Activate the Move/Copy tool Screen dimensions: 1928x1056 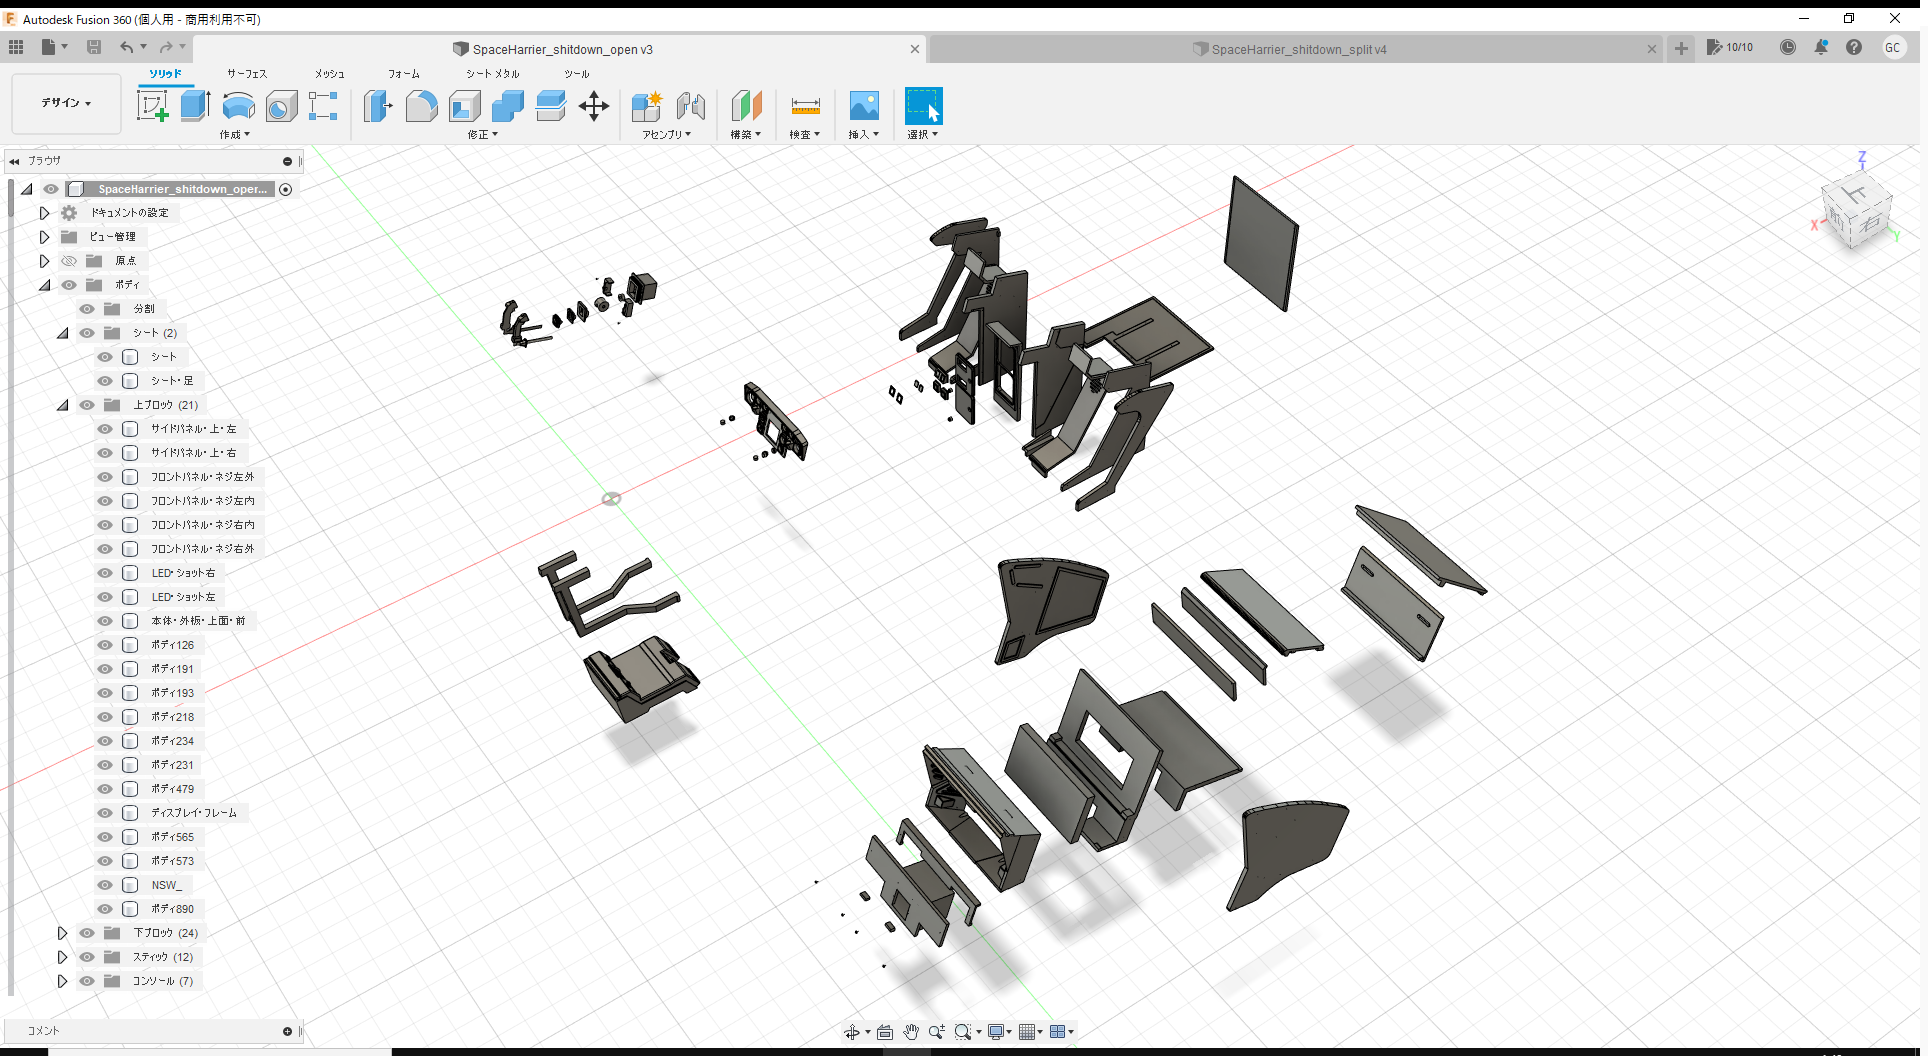click(593, 106)
